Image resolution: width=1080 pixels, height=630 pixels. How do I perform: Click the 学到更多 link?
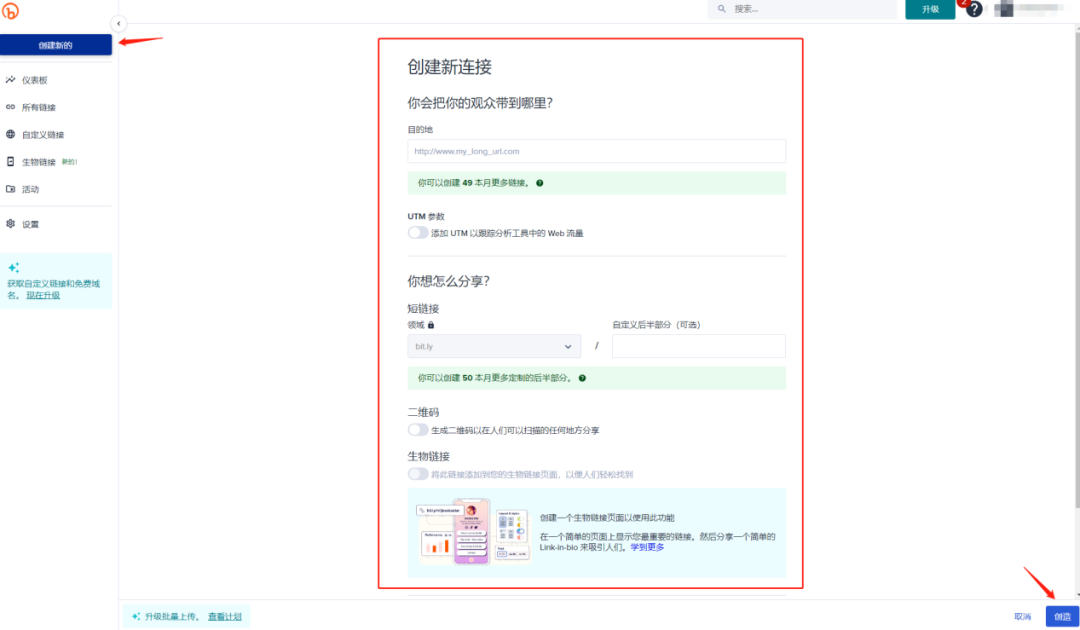[x=647, y=547]
